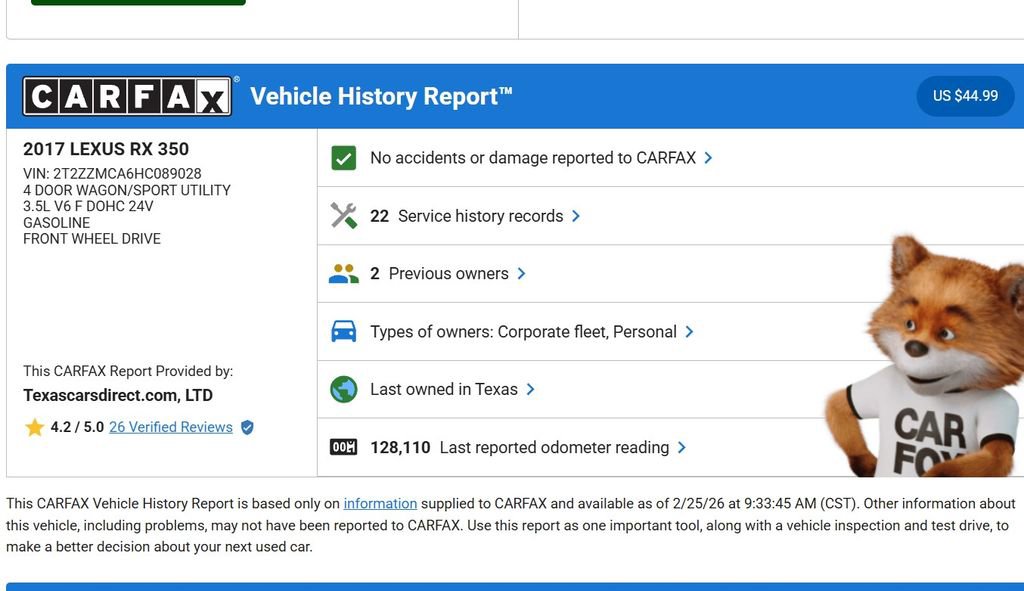Screen dimensions: 1024x591
Task: Click the US $44.99 price button
Action: pyautogui.click(x=965, y=96)
